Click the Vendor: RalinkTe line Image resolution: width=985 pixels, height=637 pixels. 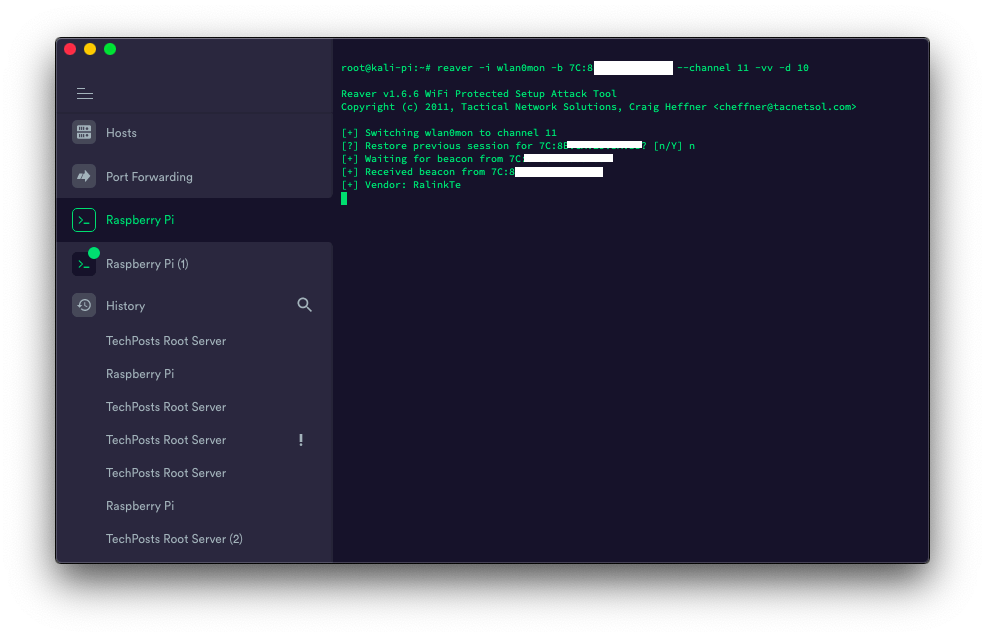point(401,185)
